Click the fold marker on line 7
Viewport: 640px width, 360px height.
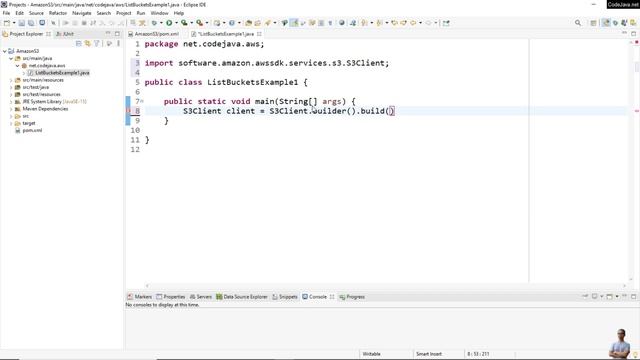[x=142, y=101]
